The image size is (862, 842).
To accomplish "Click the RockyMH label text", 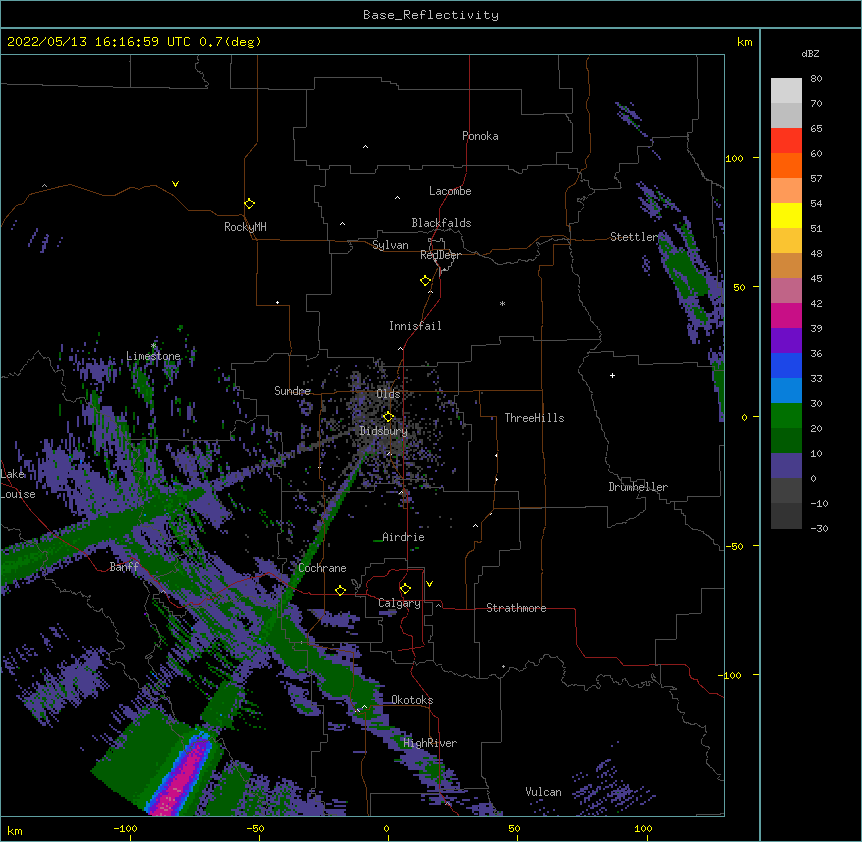I will tap(245, 227).
